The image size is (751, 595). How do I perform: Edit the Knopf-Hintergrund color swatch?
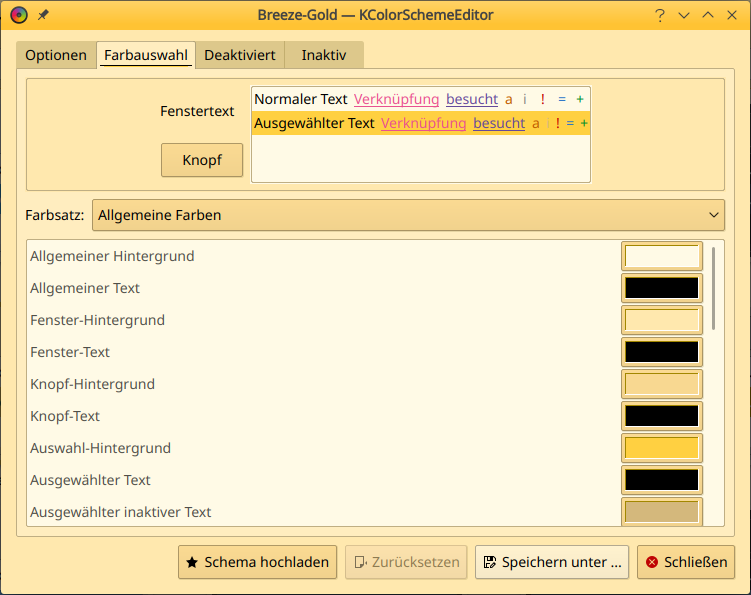662,384
